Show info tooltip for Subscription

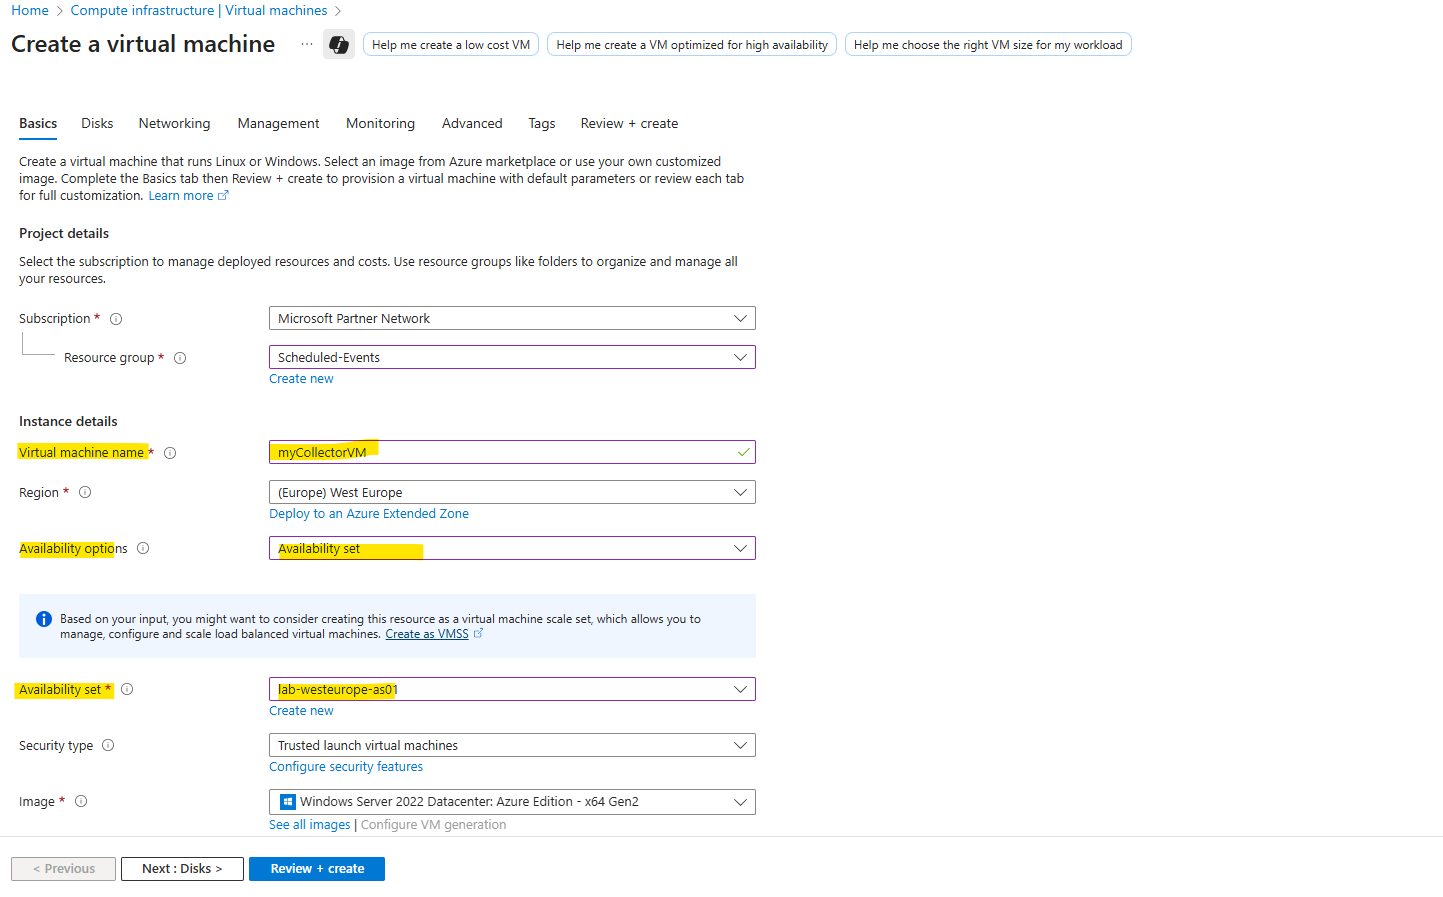click(x=116, y=319)
